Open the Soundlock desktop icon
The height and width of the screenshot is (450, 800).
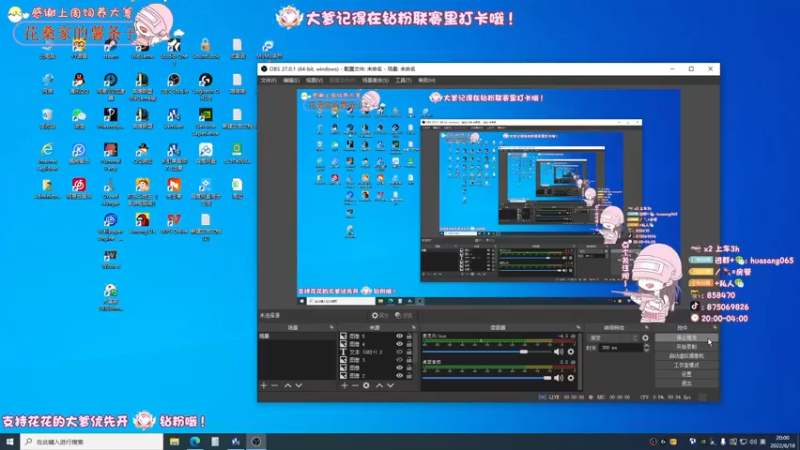206,49
